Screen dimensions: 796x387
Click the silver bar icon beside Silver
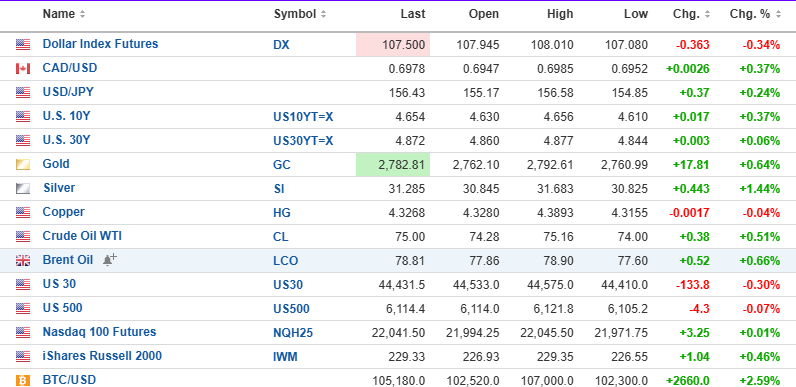pos(23,188)
